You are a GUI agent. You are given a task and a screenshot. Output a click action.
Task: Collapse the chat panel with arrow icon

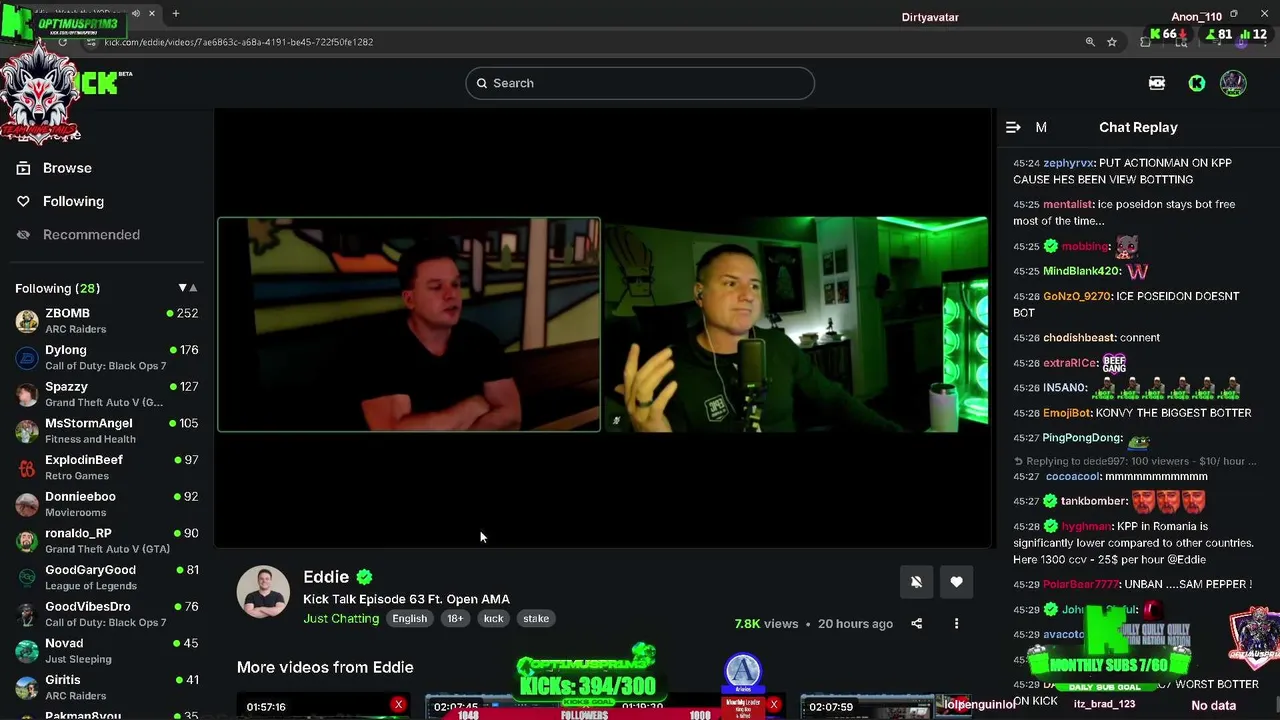click(1013, 127)
